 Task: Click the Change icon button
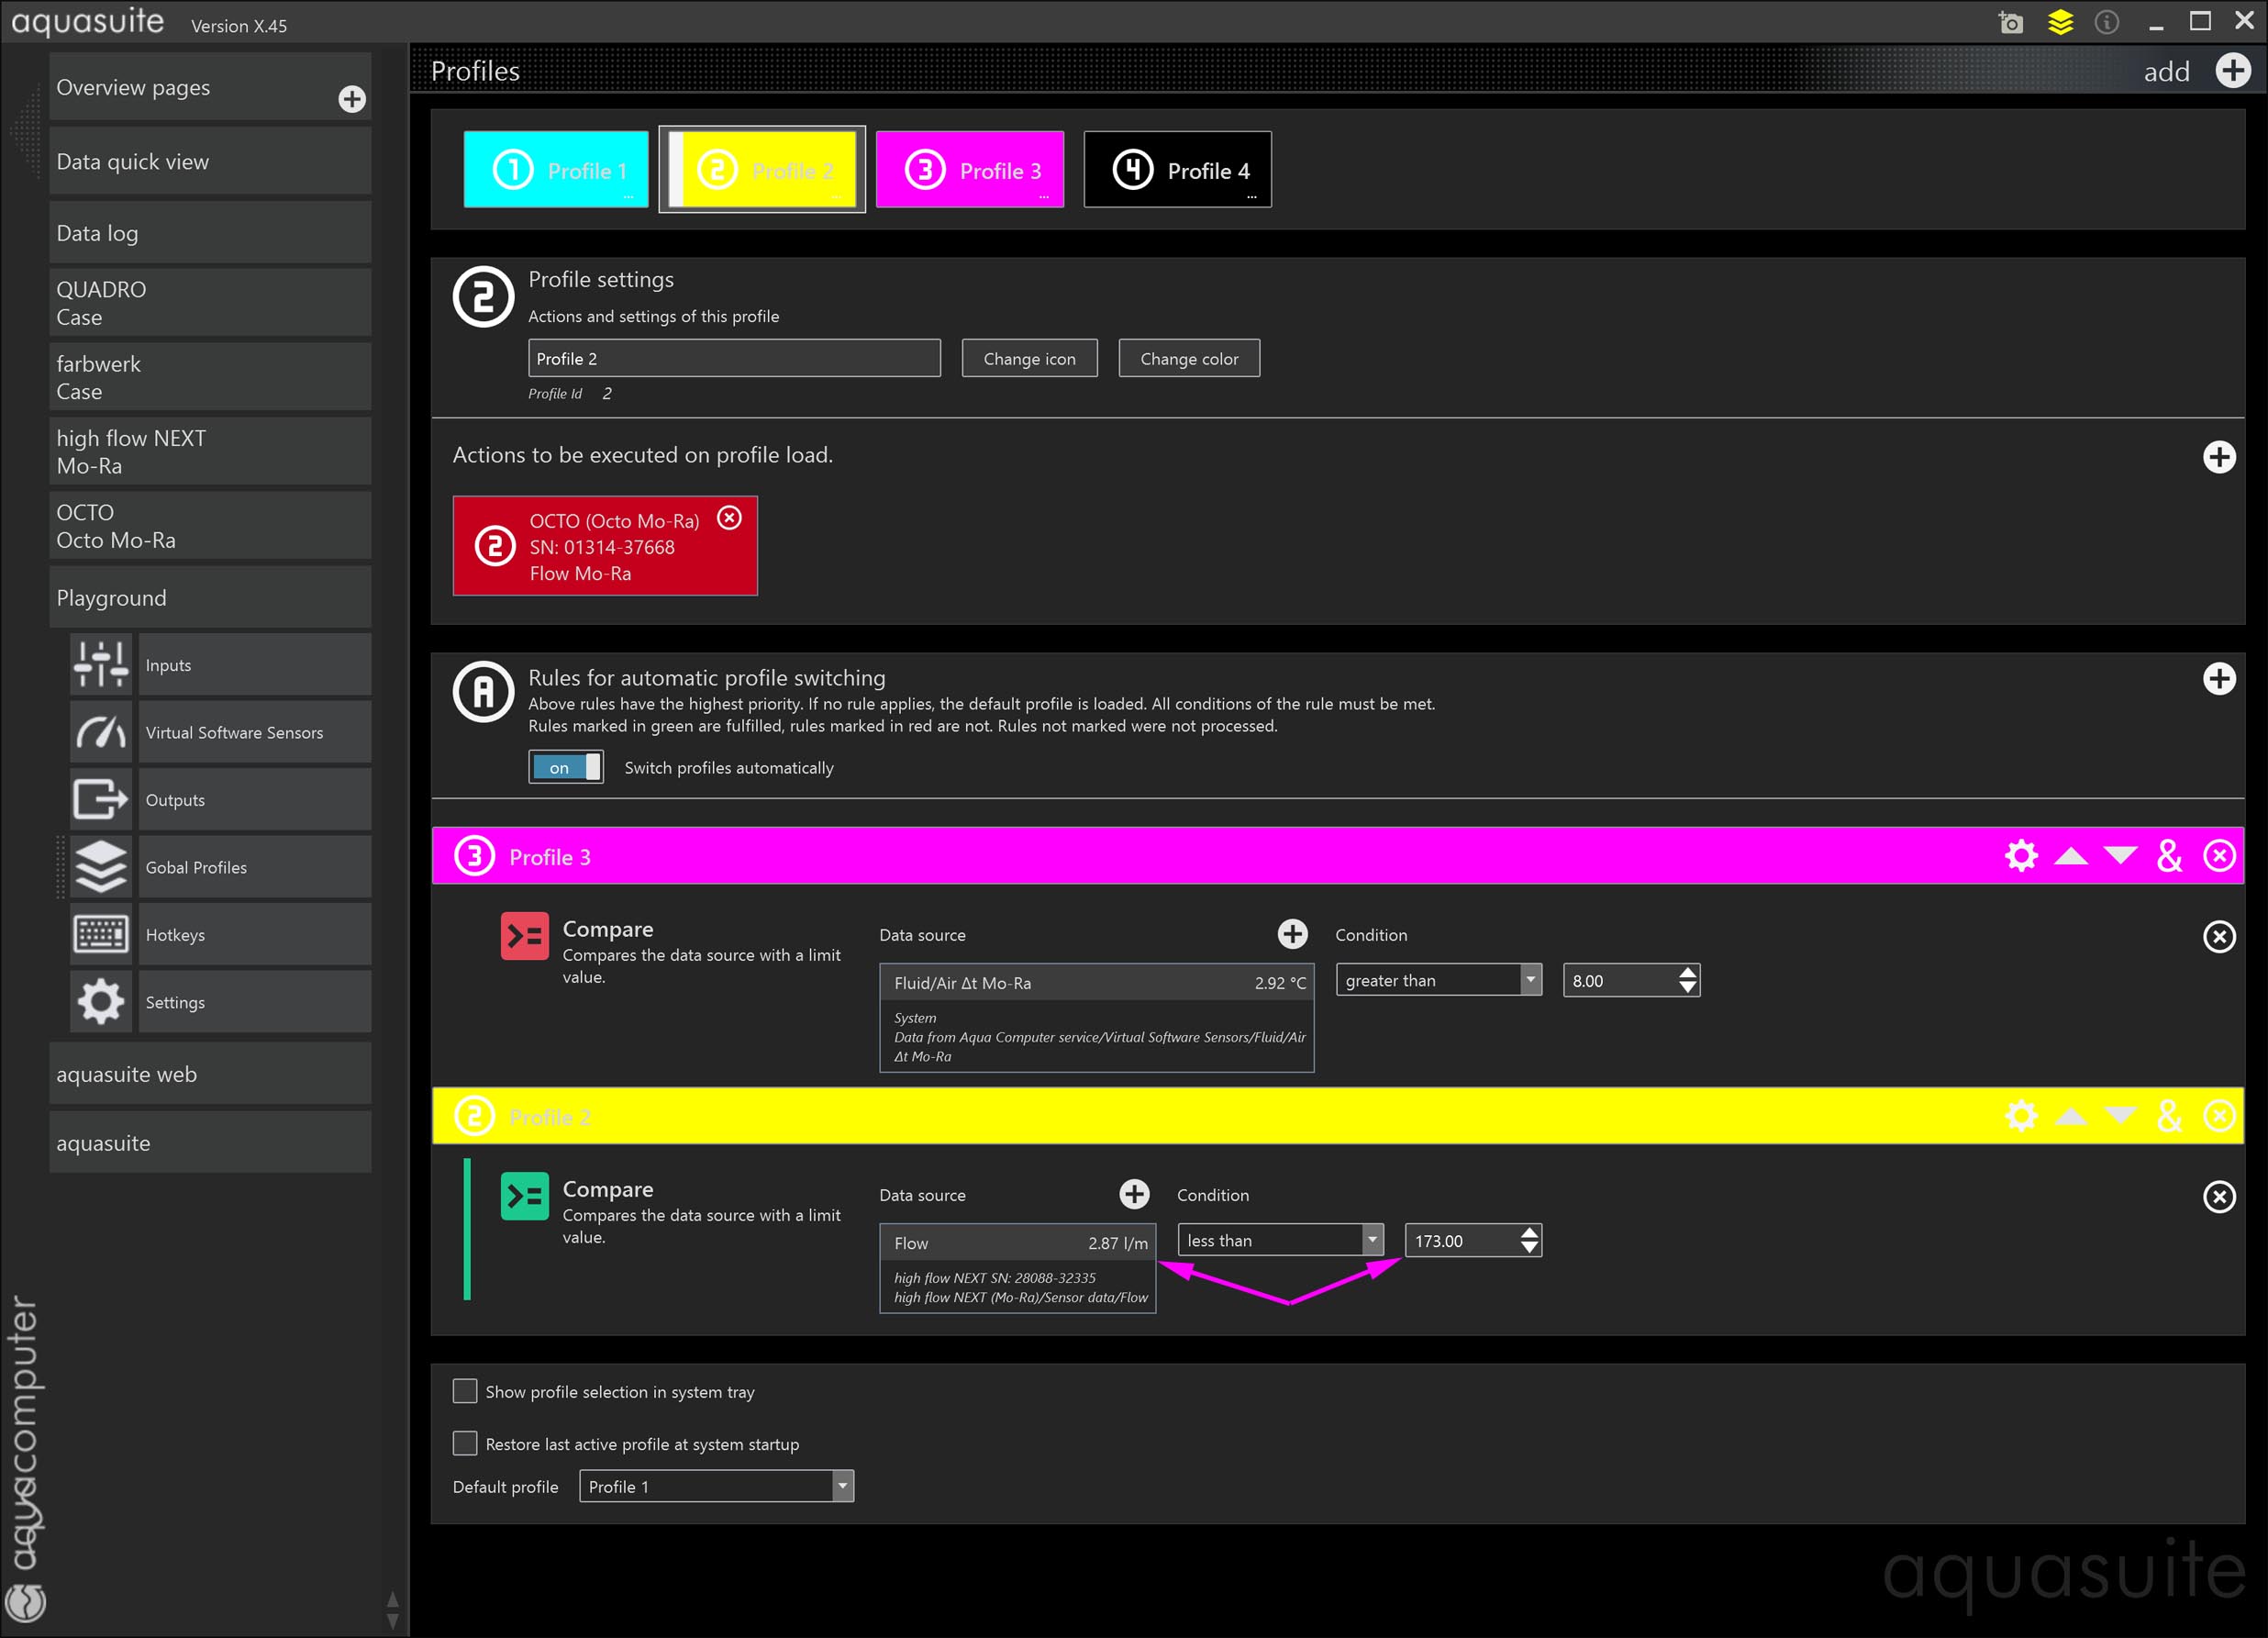pyautogui.click(x=1029, y=358)
